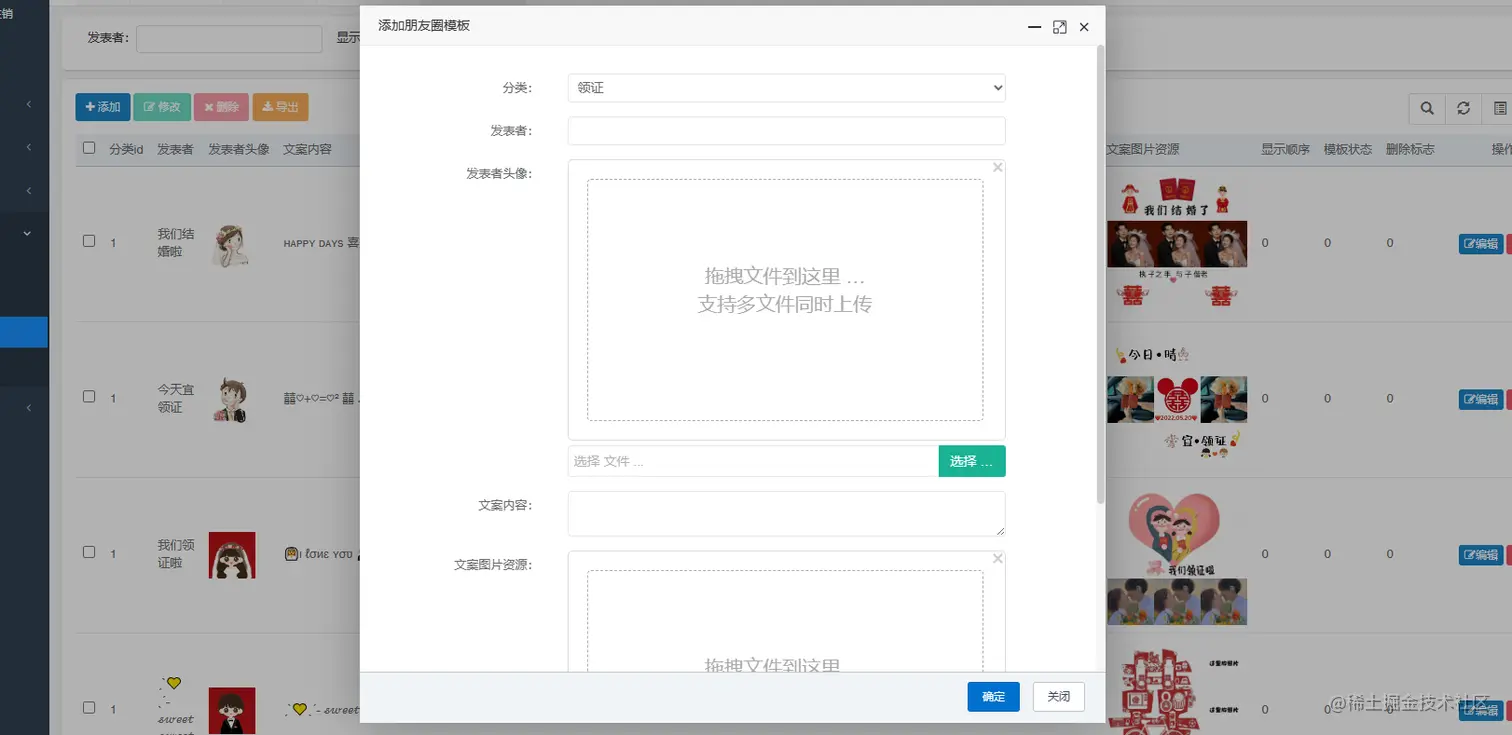Focus the 发表者 field in the dialog
This screenshot has width=1512, height=735.
786,131
